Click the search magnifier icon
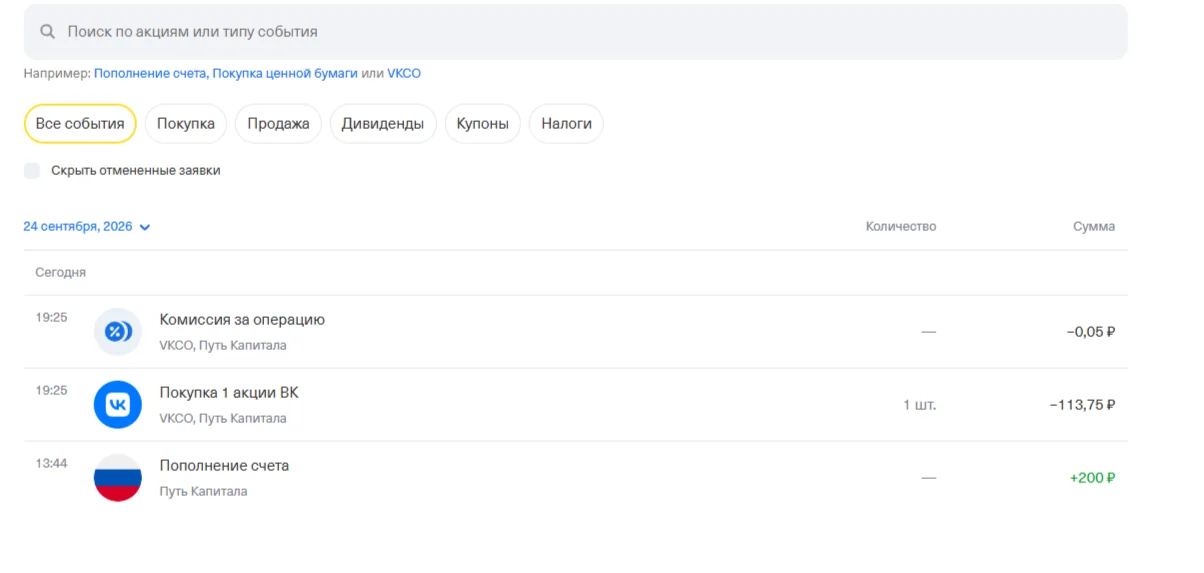The image size is (1204, 573). coord(47,32)
